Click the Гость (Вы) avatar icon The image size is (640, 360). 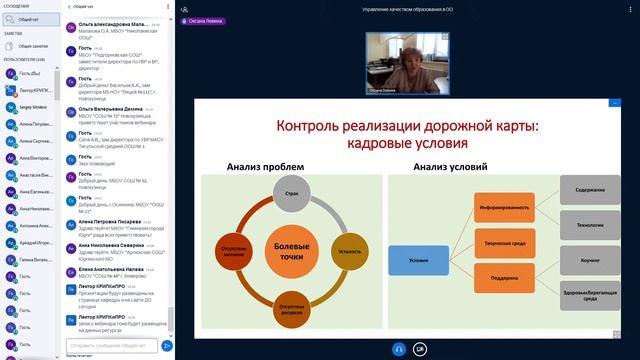click(x=11, y=73)
